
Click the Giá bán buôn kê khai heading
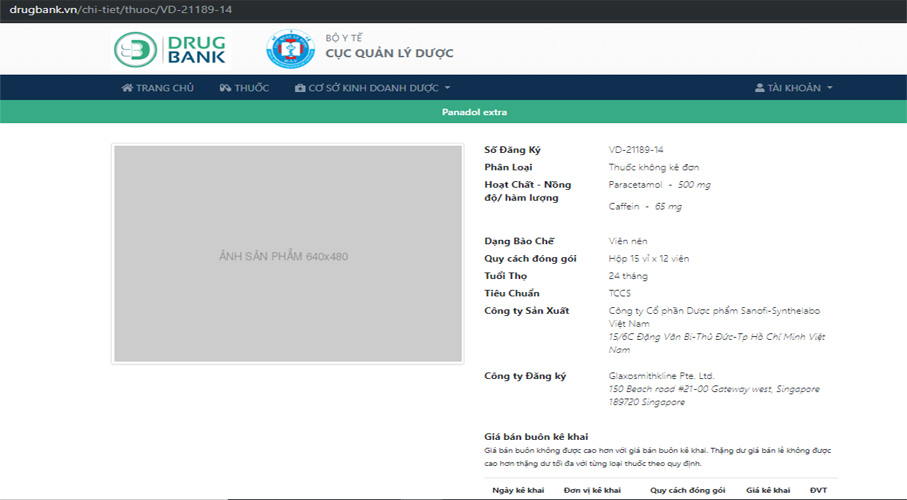536,437
